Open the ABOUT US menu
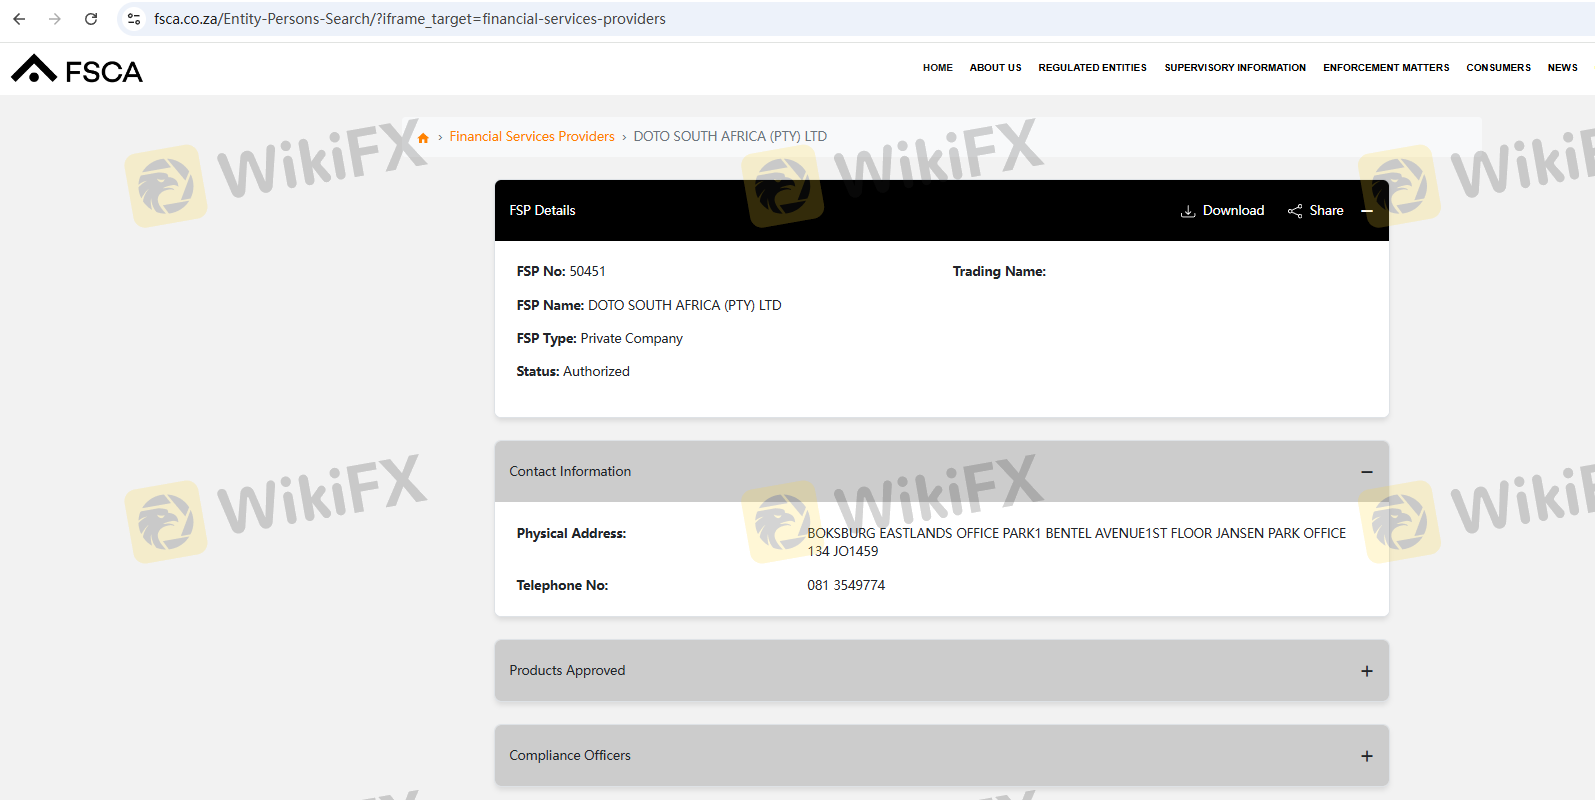Image resolution: width=1595 pixels, height=800 pixels. point(996,68)
